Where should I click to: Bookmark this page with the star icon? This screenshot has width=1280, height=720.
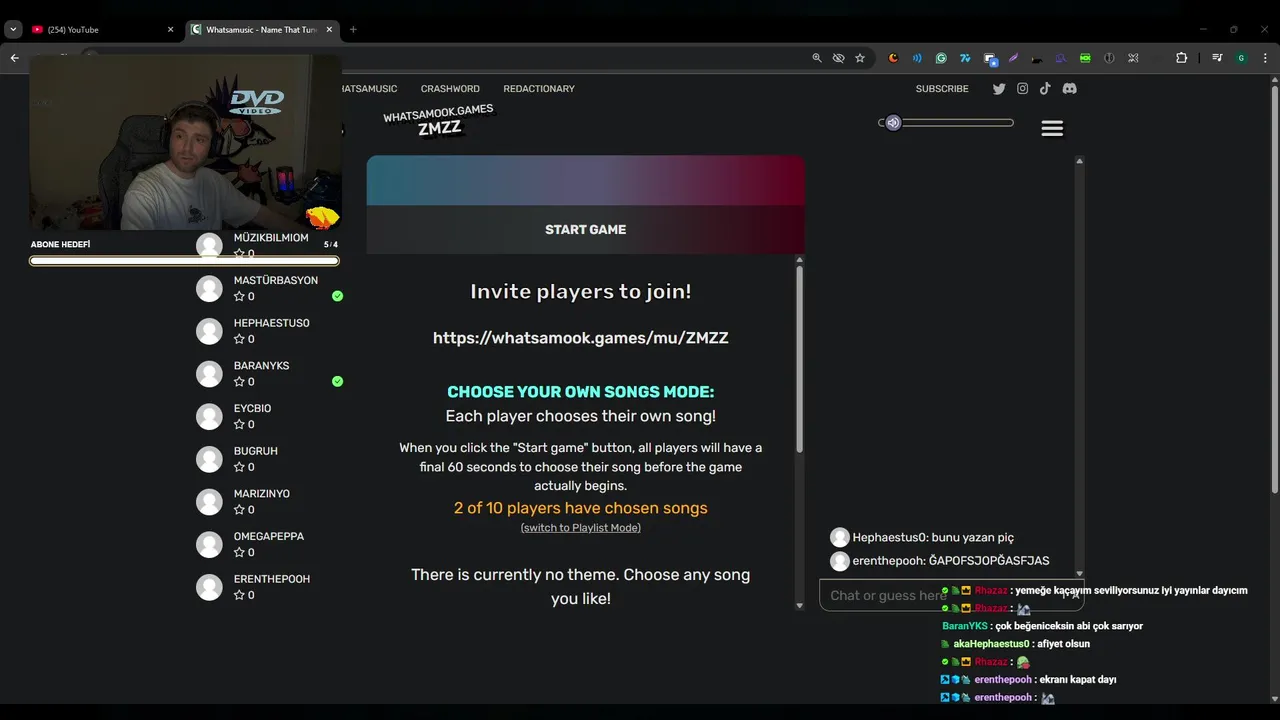coord(860,58)
